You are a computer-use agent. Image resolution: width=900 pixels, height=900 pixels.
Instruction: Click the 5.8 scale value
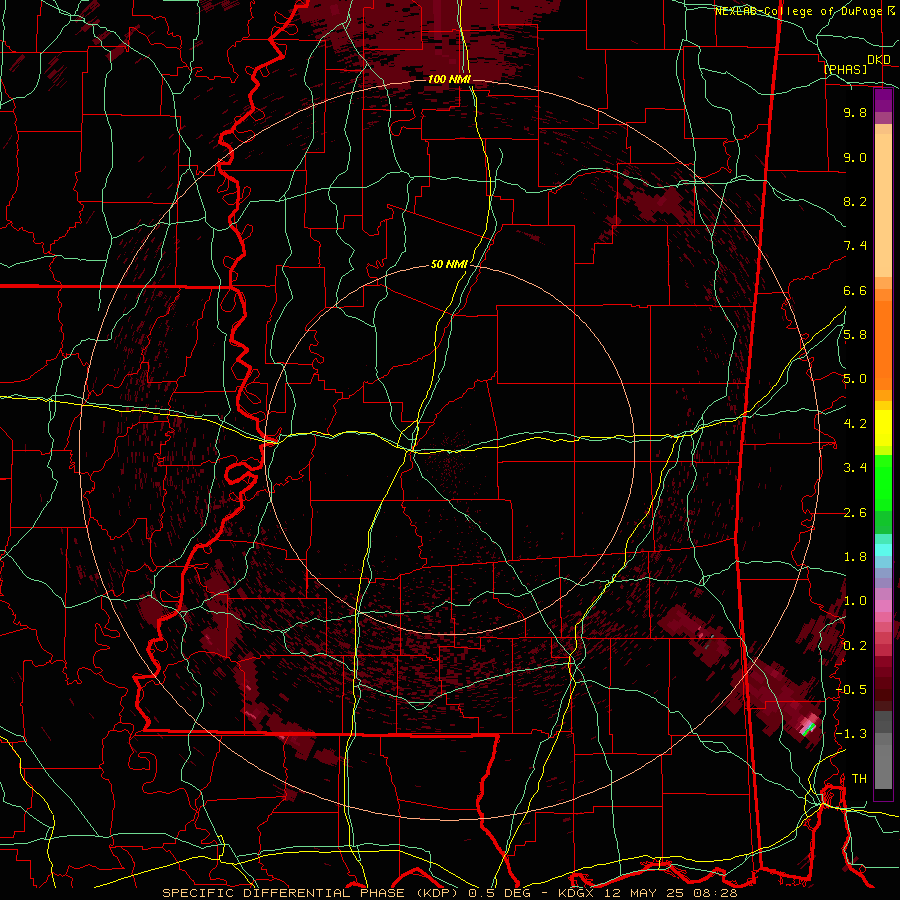point(855,335)
